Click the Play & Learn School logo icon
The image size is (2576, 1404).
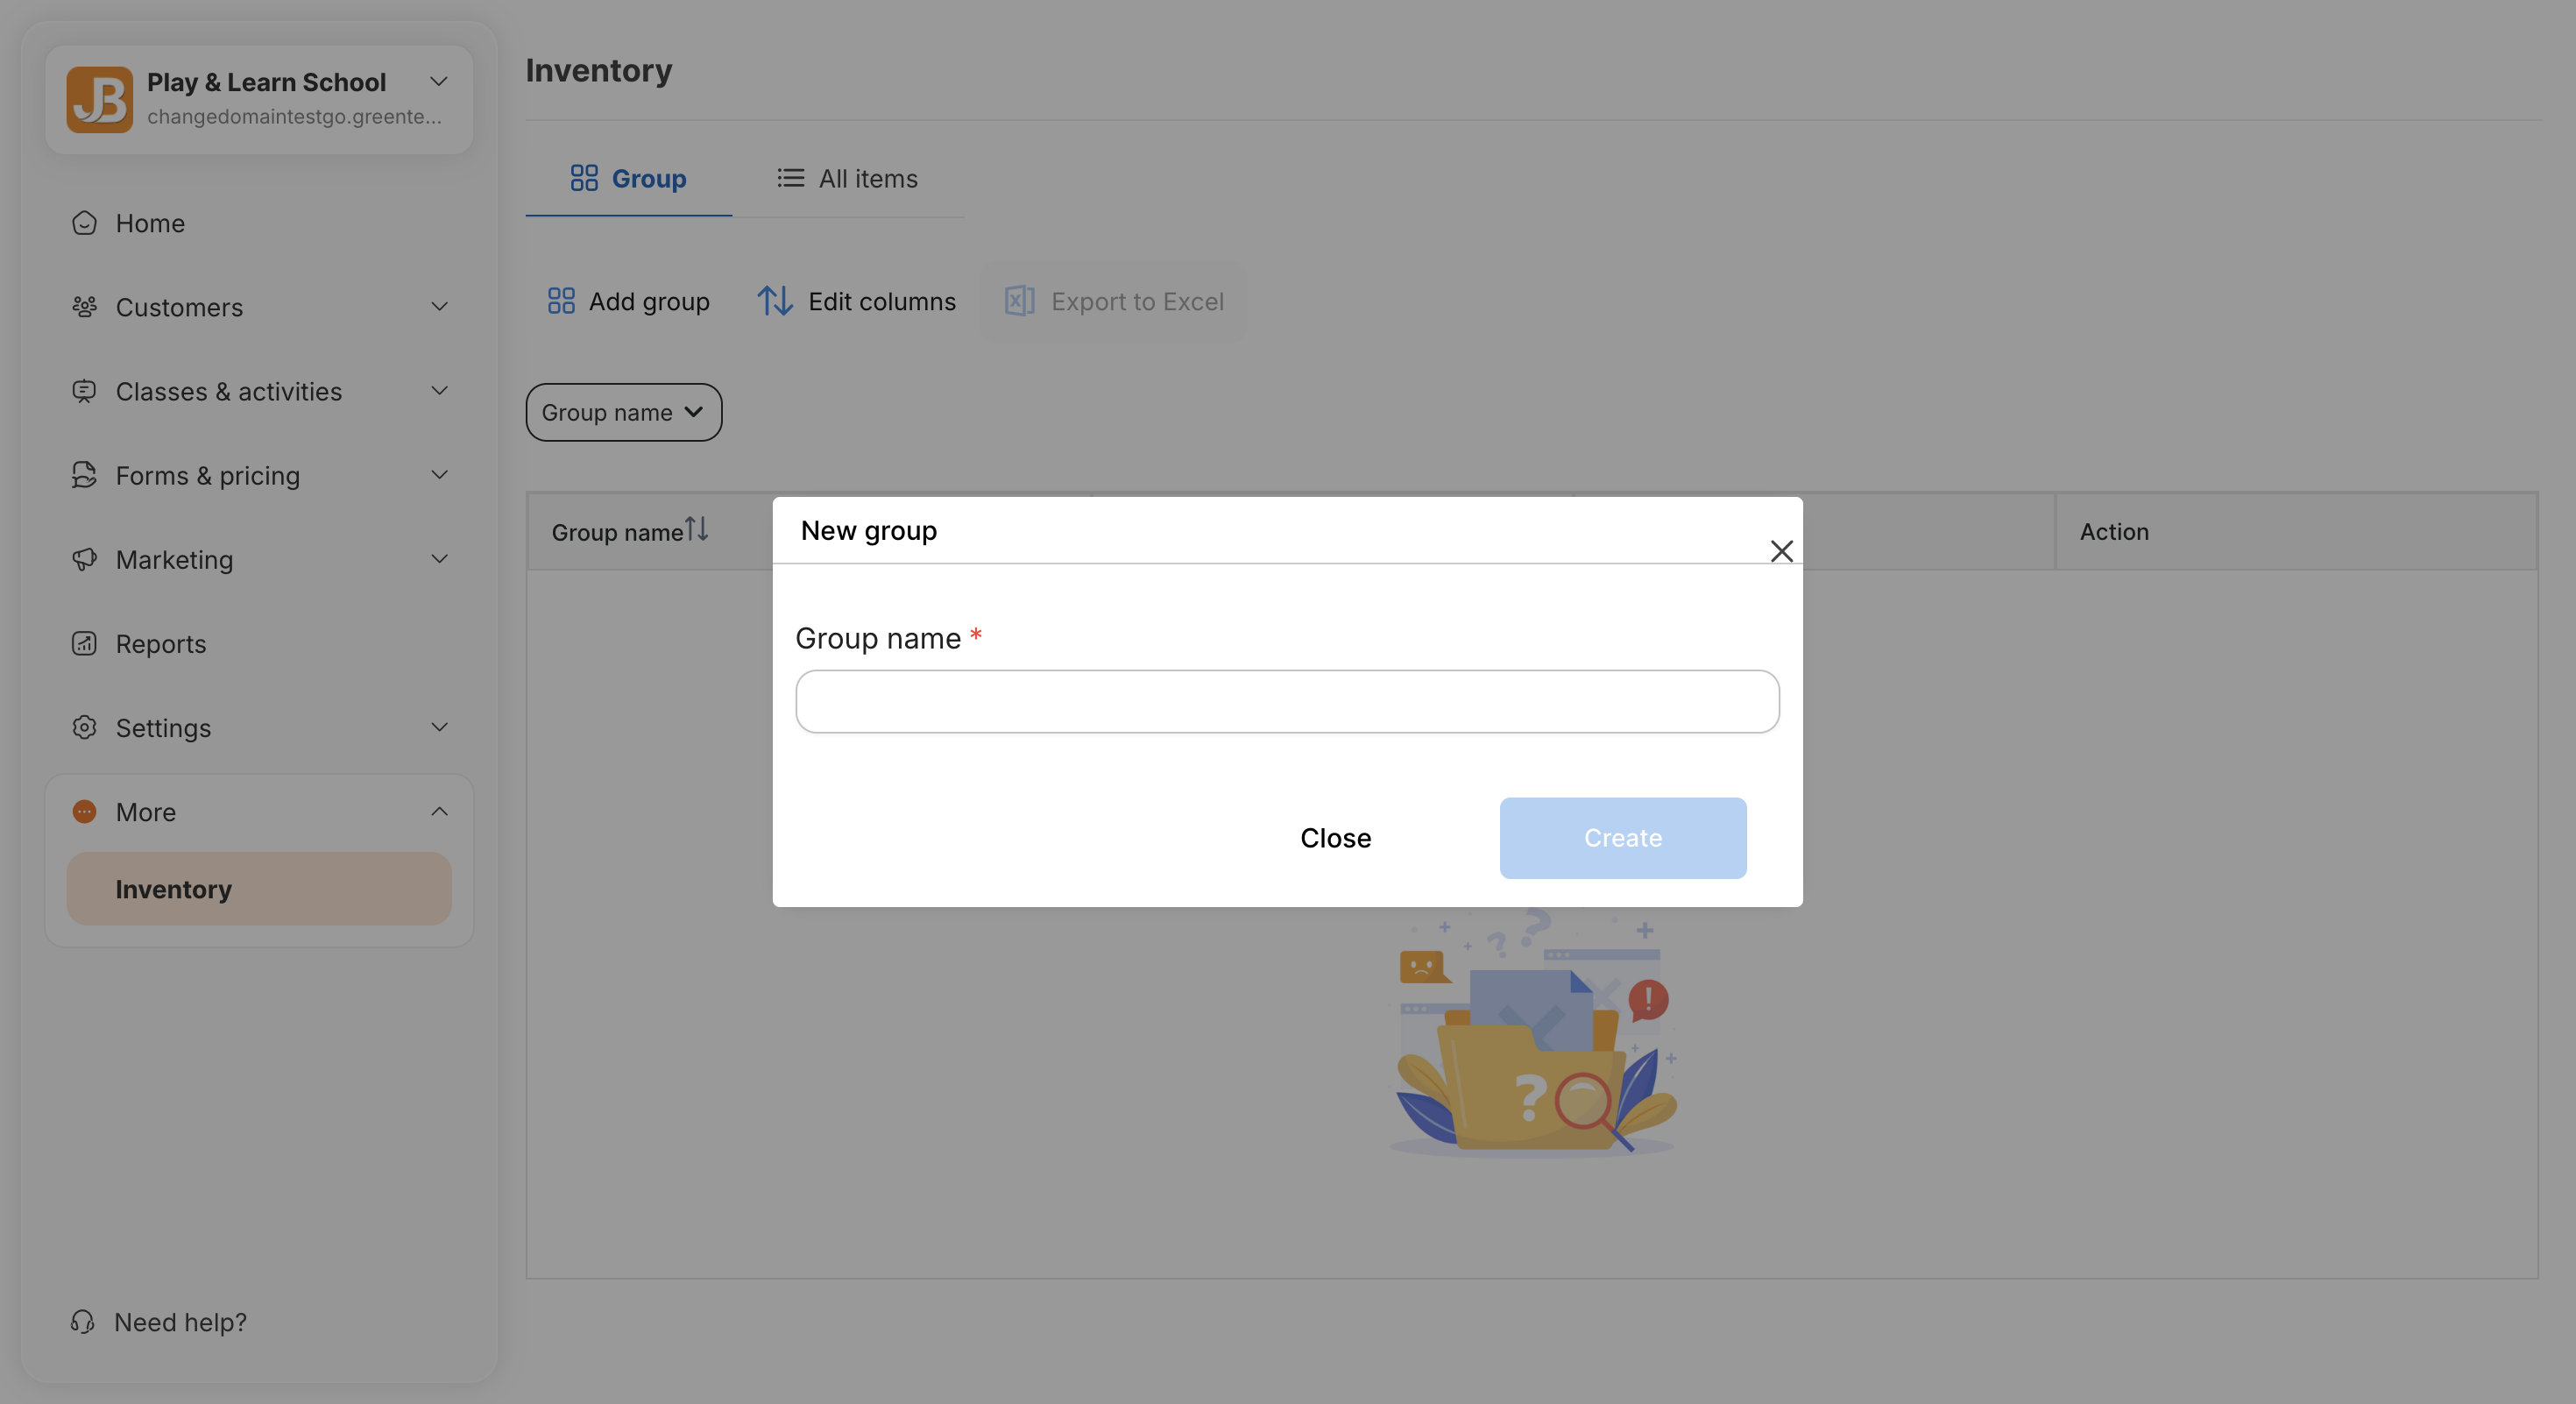99,99
